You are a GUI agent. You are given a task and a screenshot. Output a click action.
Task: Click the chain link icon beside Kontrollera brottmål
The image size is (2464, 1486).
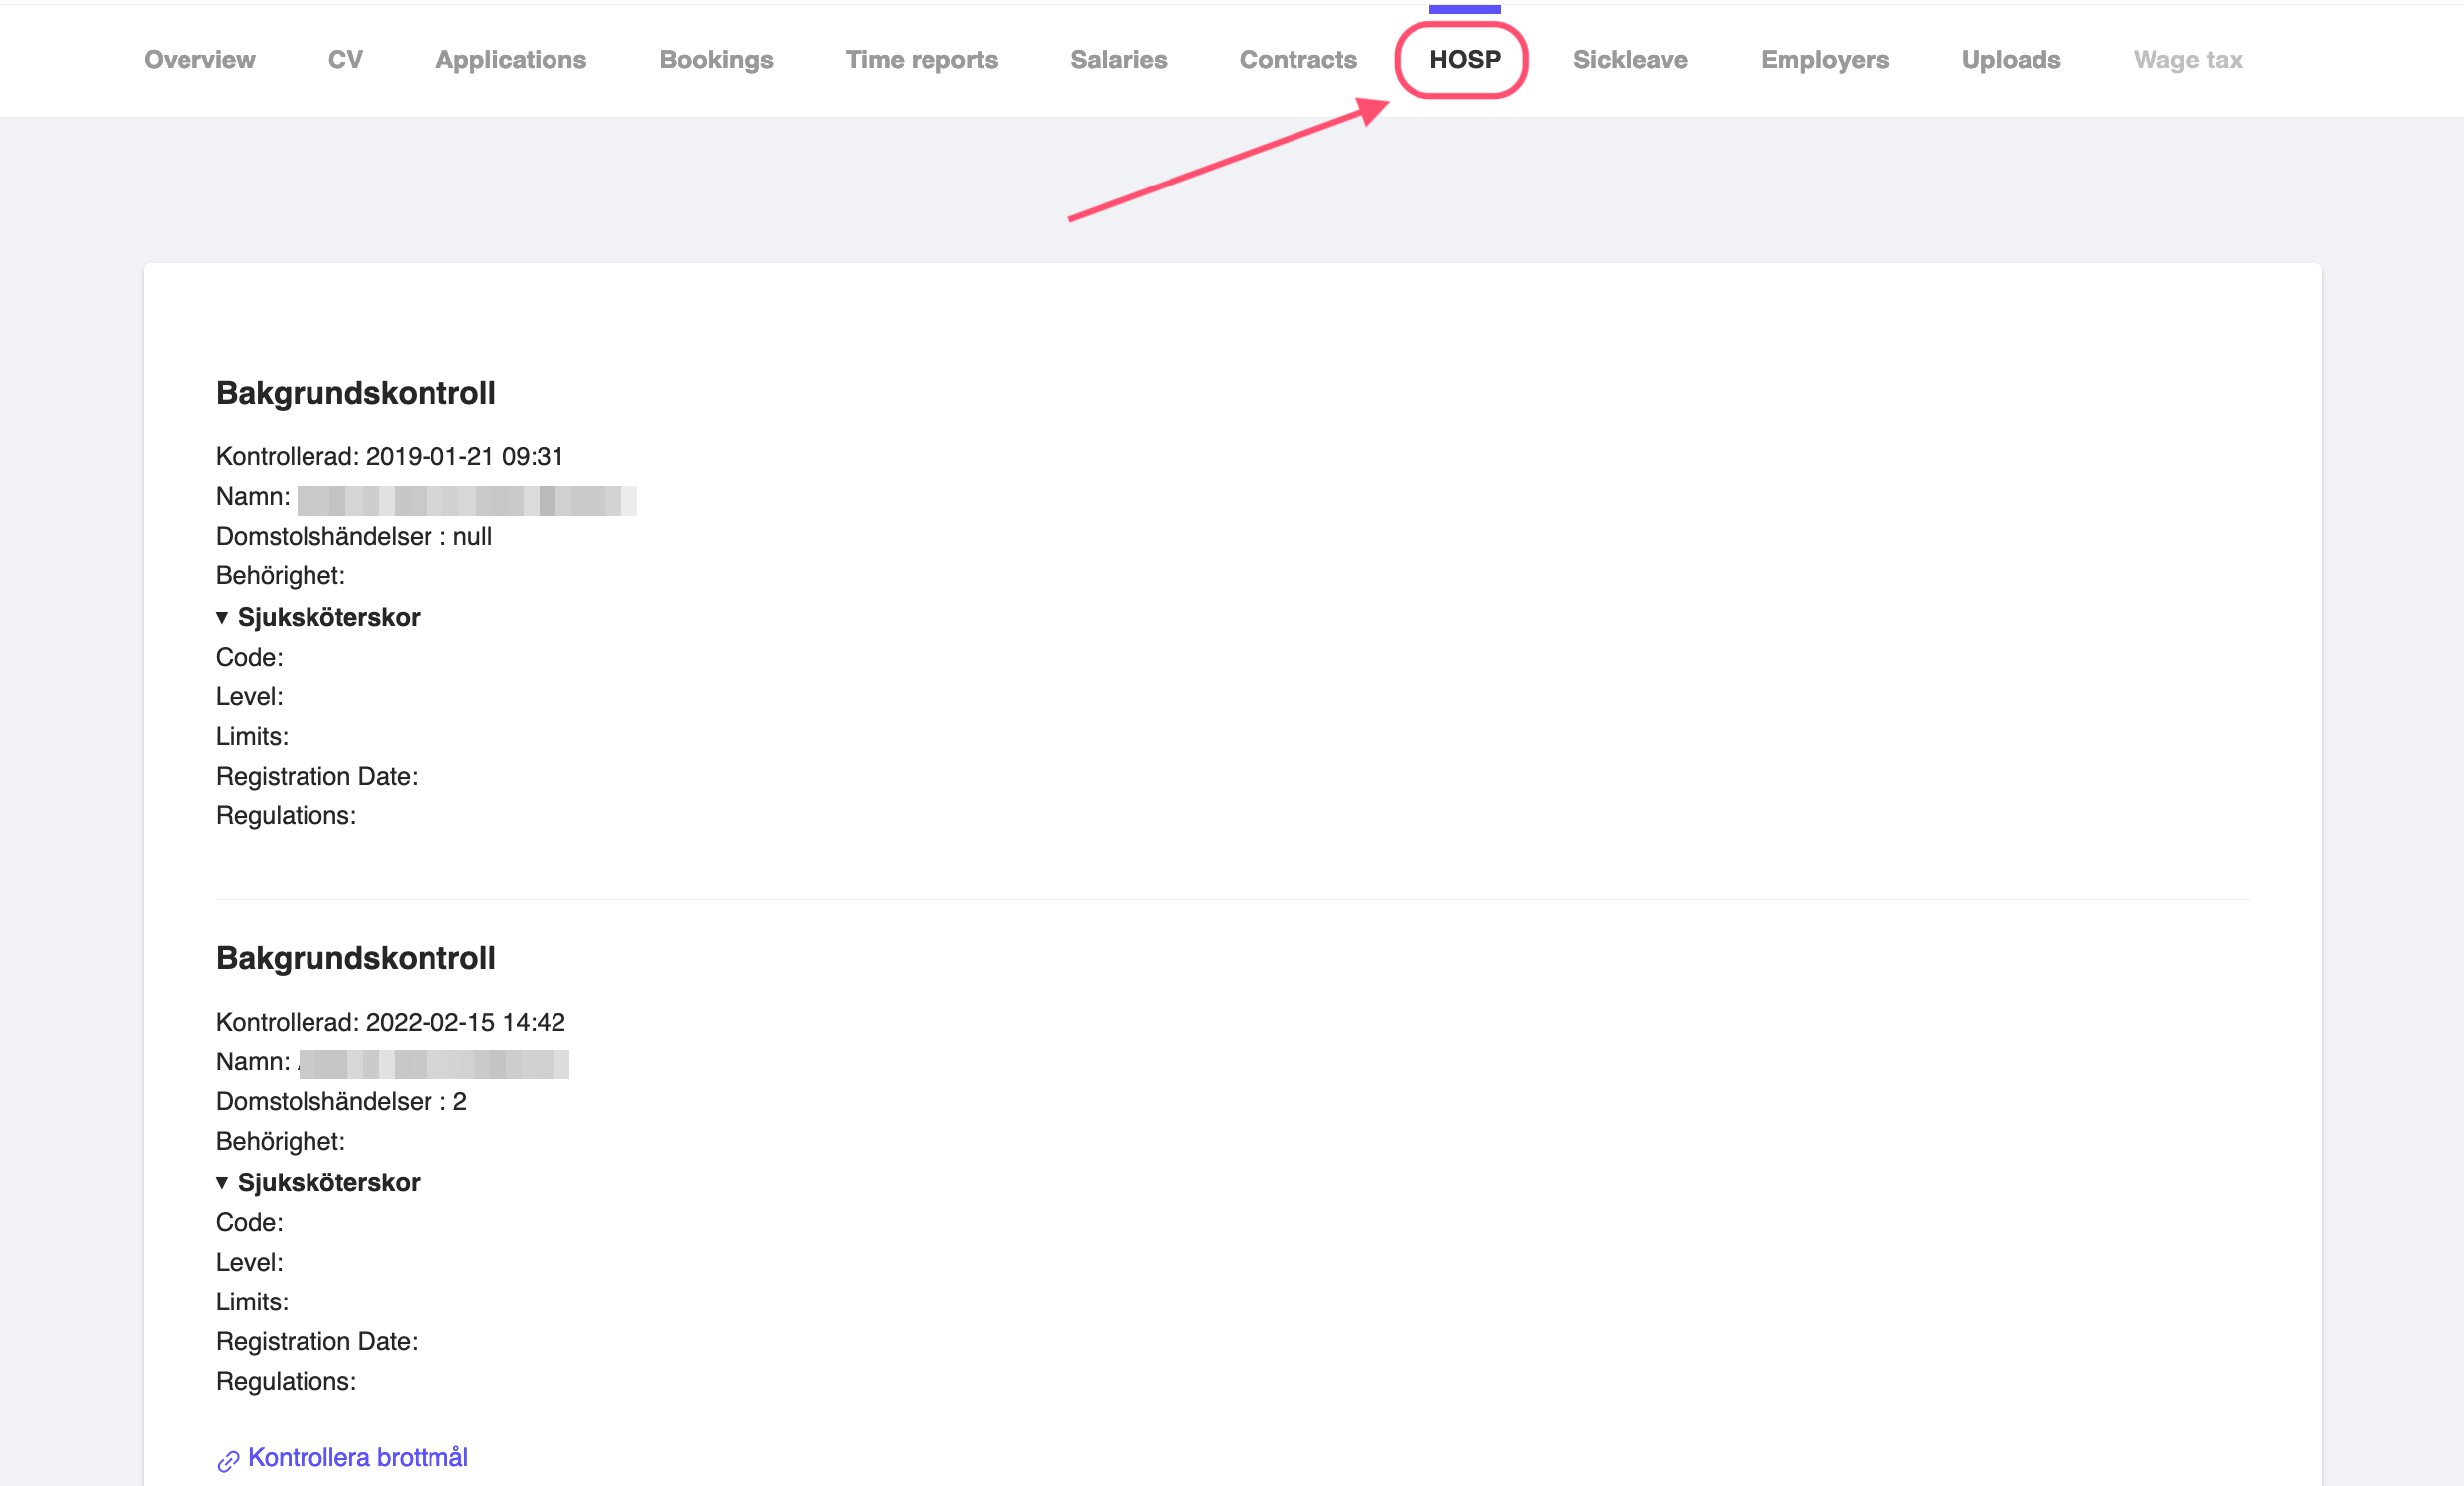click(228, 1461)
